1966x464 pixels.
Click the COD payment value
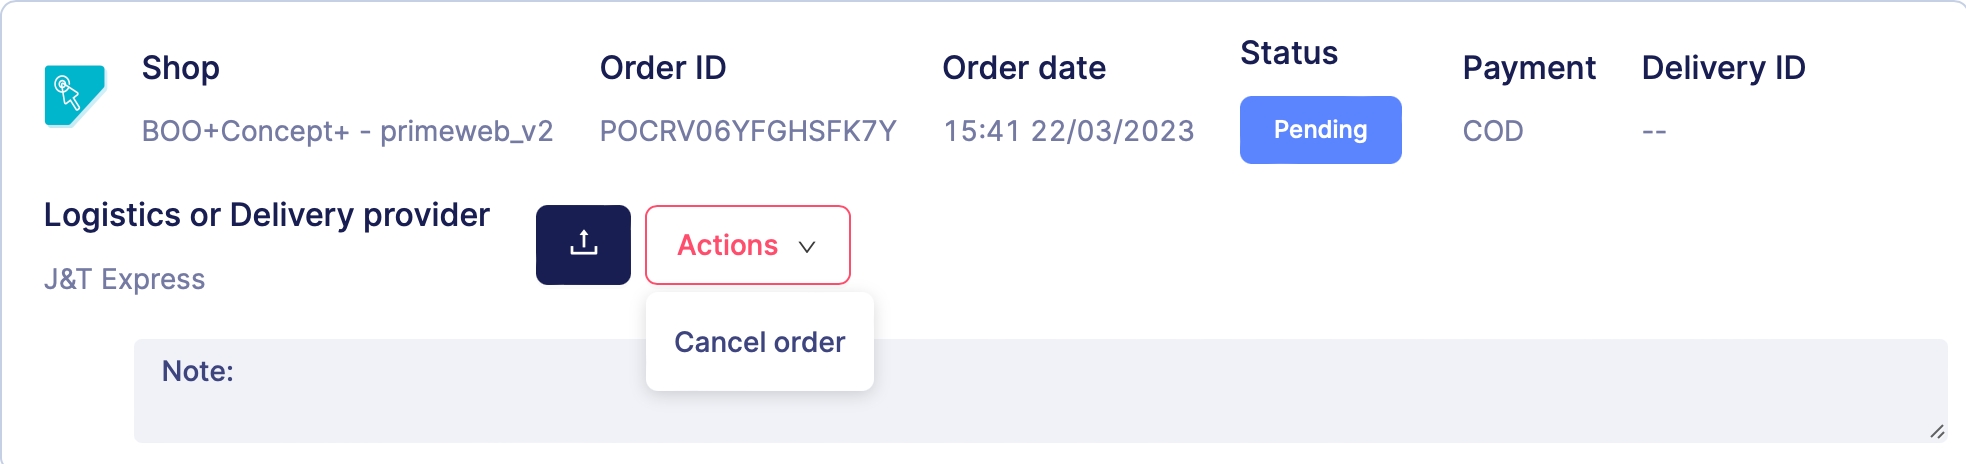1492,131
